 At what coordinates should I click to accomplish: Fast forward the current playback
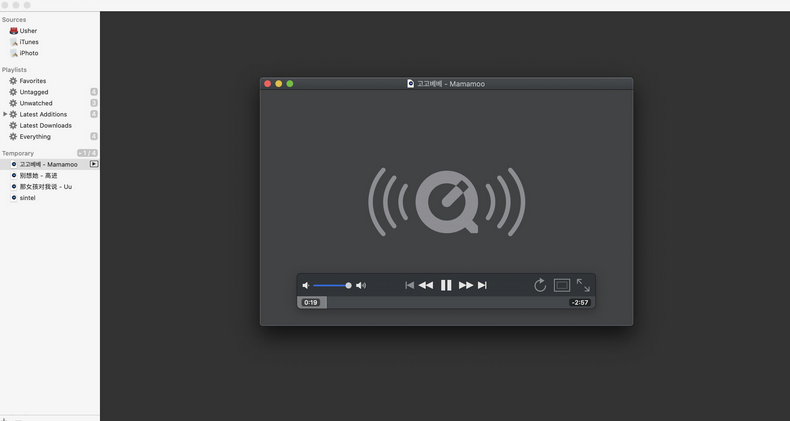pos(466,286)
